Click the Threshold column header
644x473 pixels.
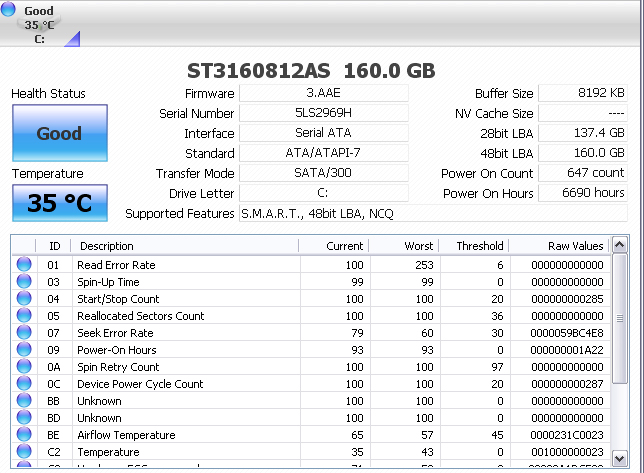coord(474,246)
